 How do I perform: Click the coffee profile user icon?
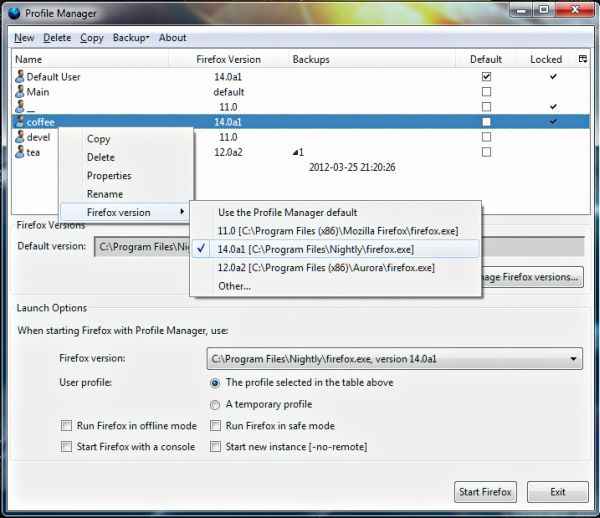tap(20, 122)
